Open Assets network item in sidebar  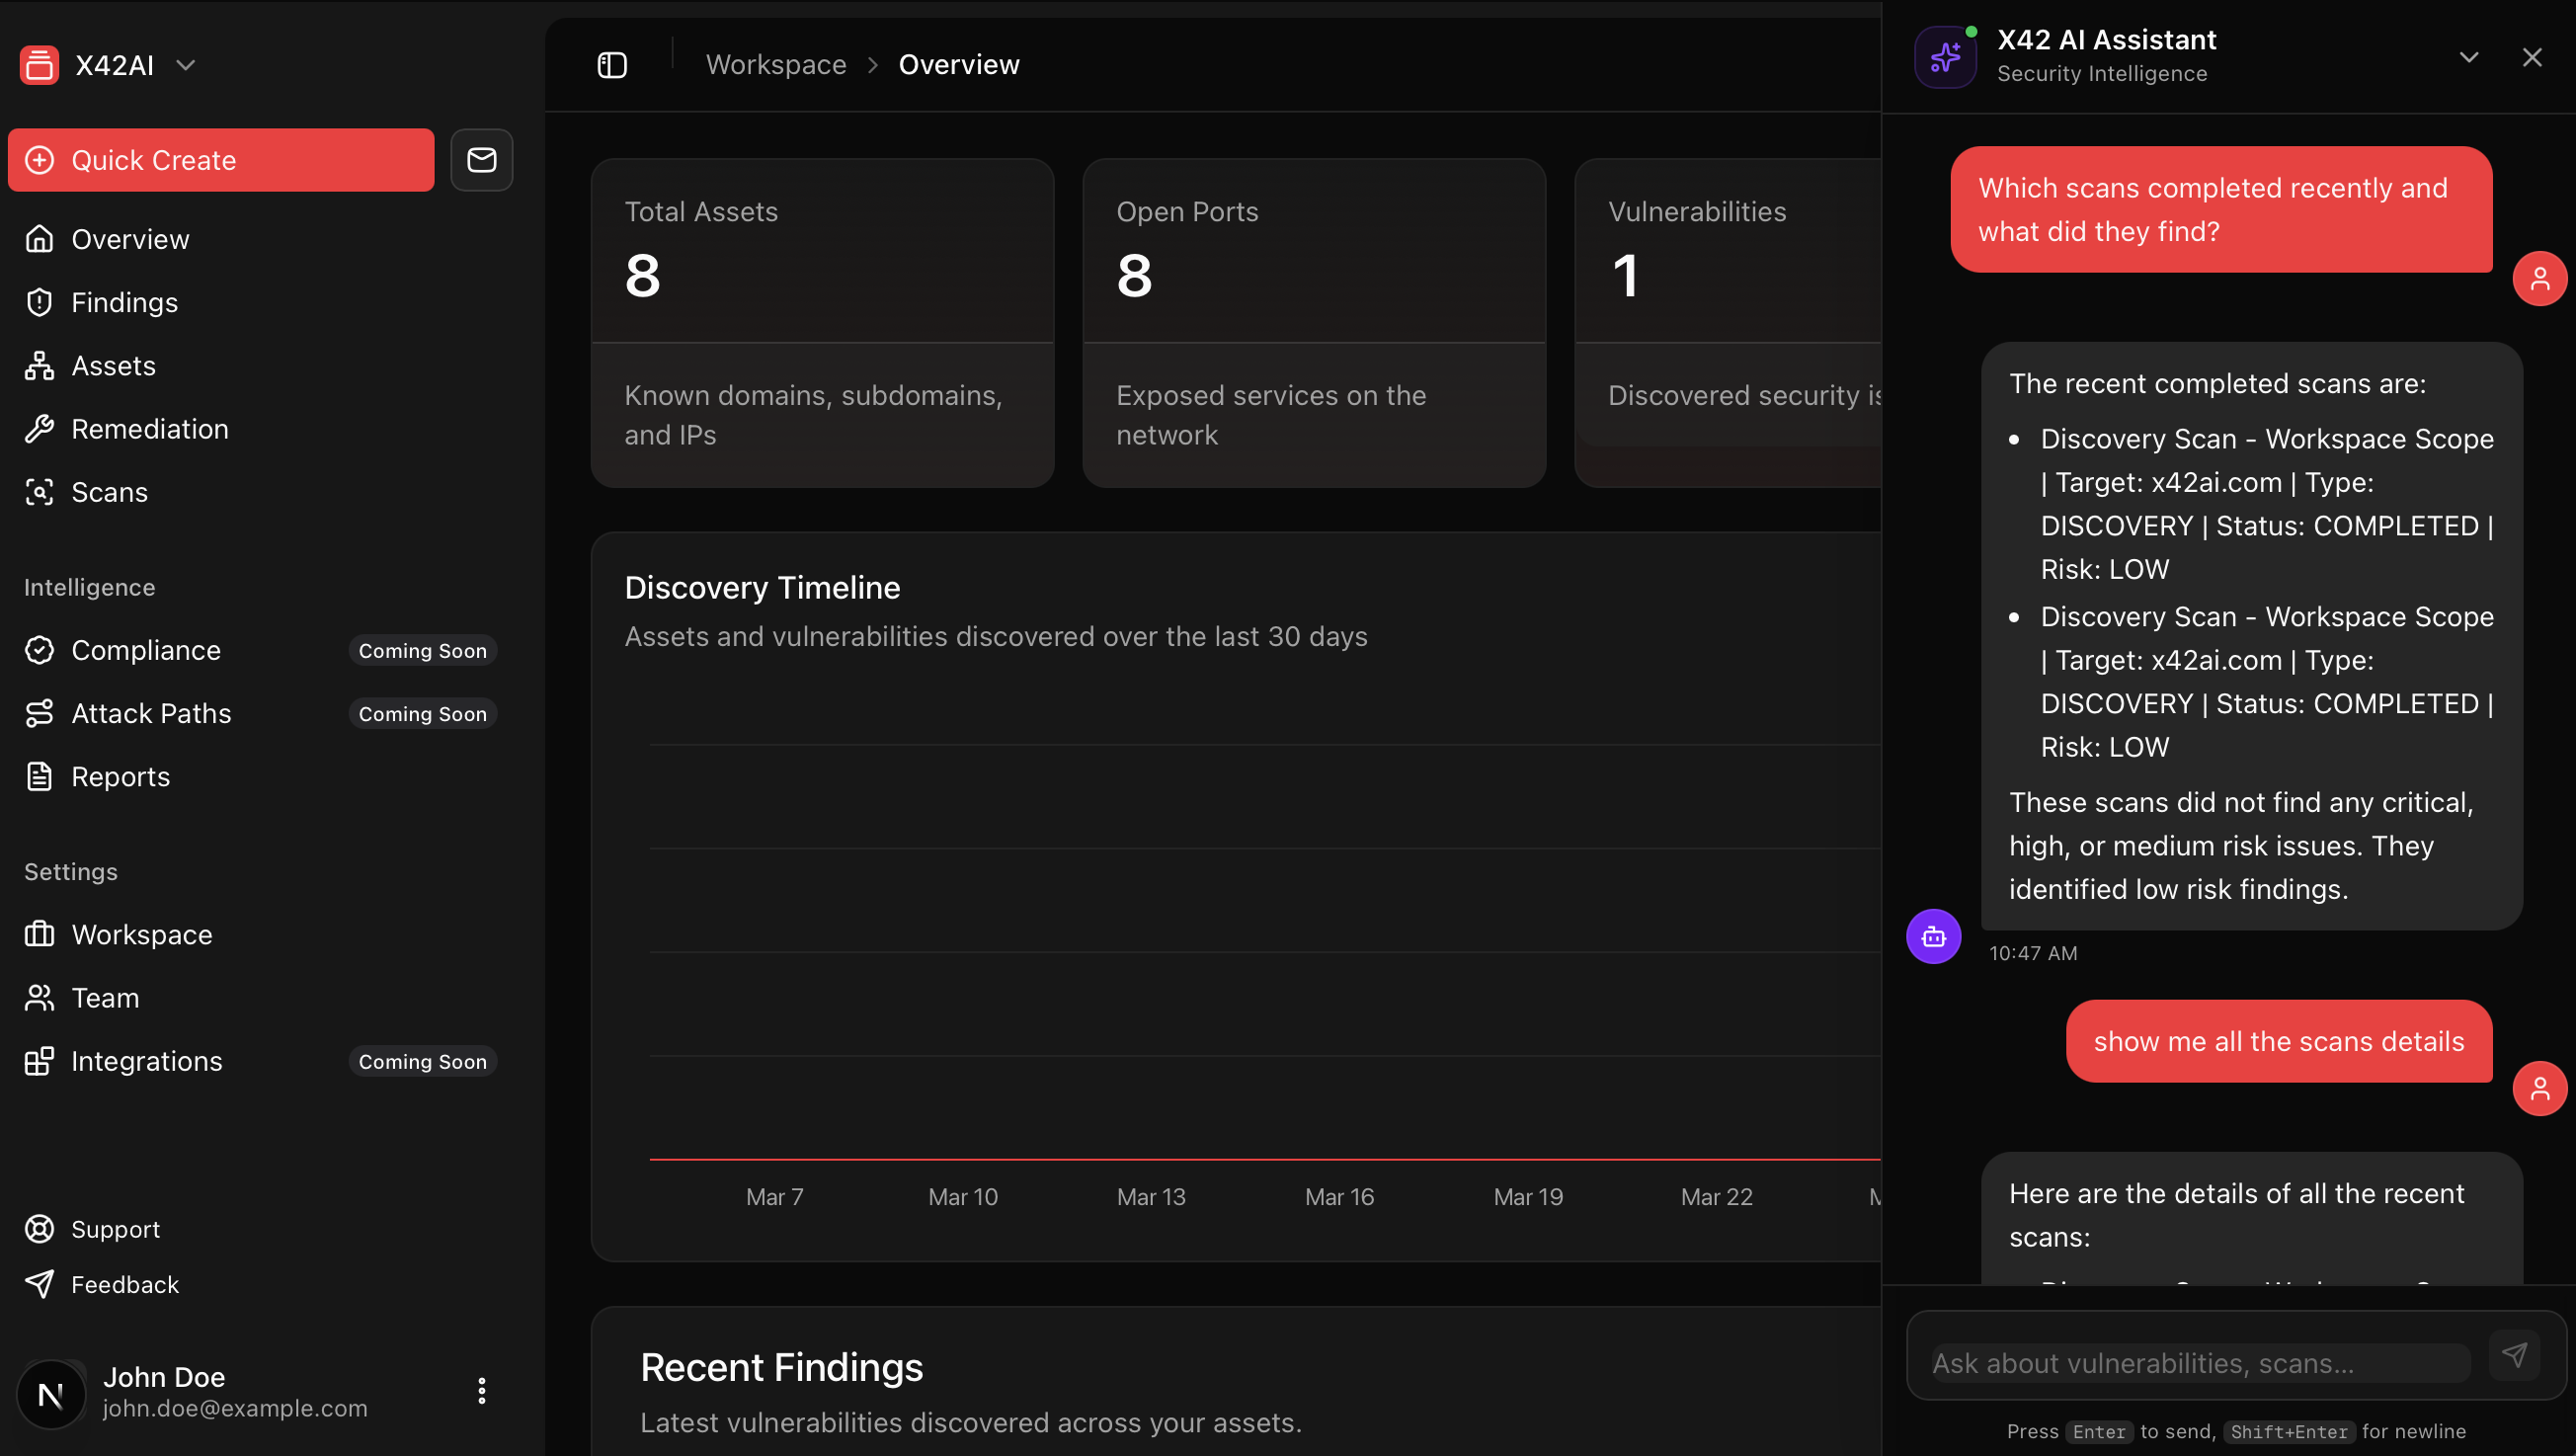coord(113,366)
